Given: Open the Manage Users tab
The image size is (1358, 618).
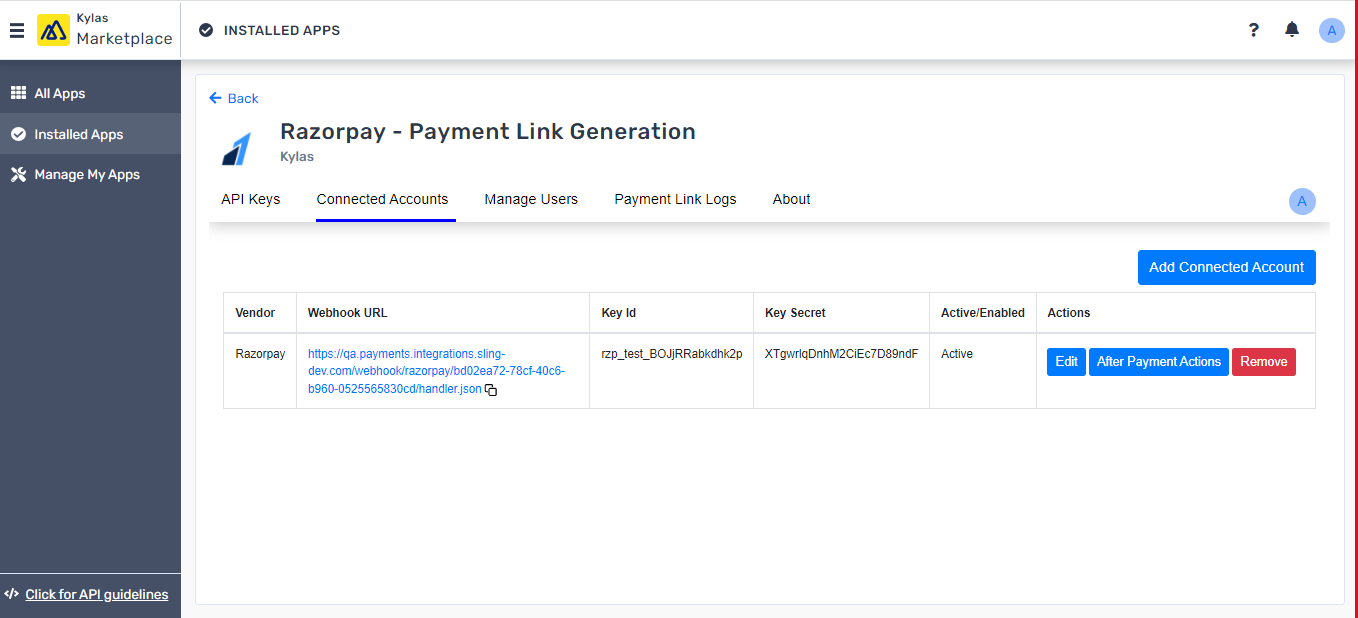Looking at the screenshot, I should pyautogui.click(x=531, y=199).
